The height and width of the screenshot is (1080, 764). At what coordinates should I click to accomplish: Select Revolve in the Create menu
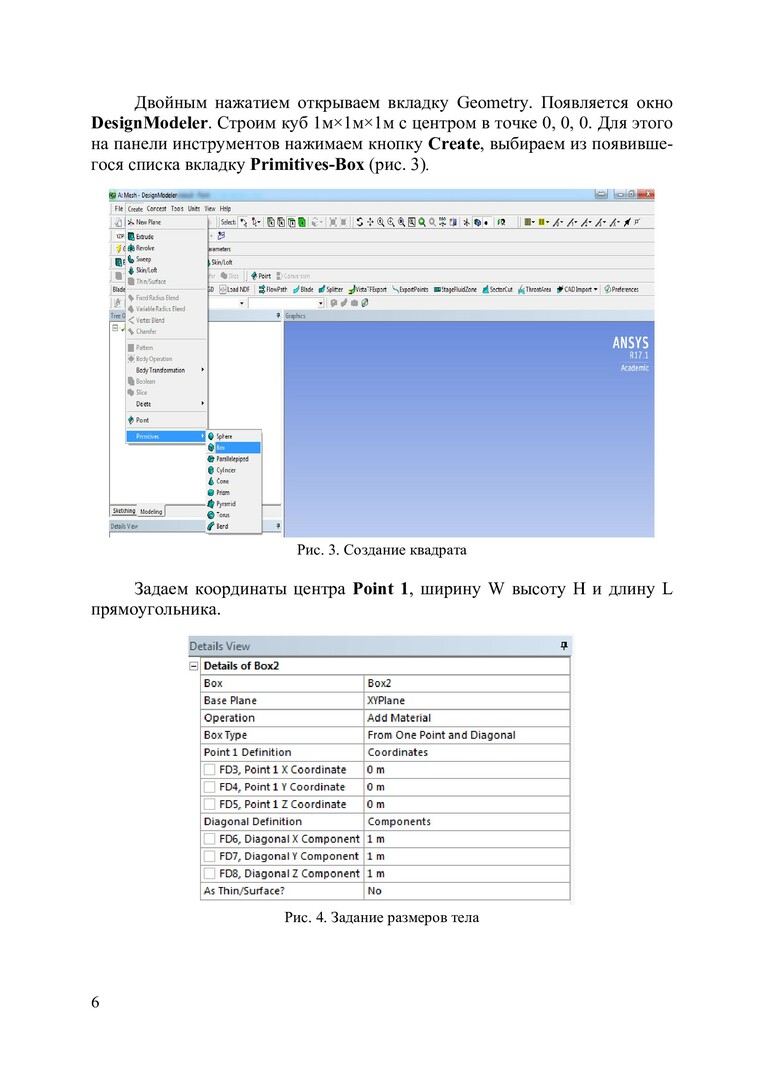coord(144,247)
